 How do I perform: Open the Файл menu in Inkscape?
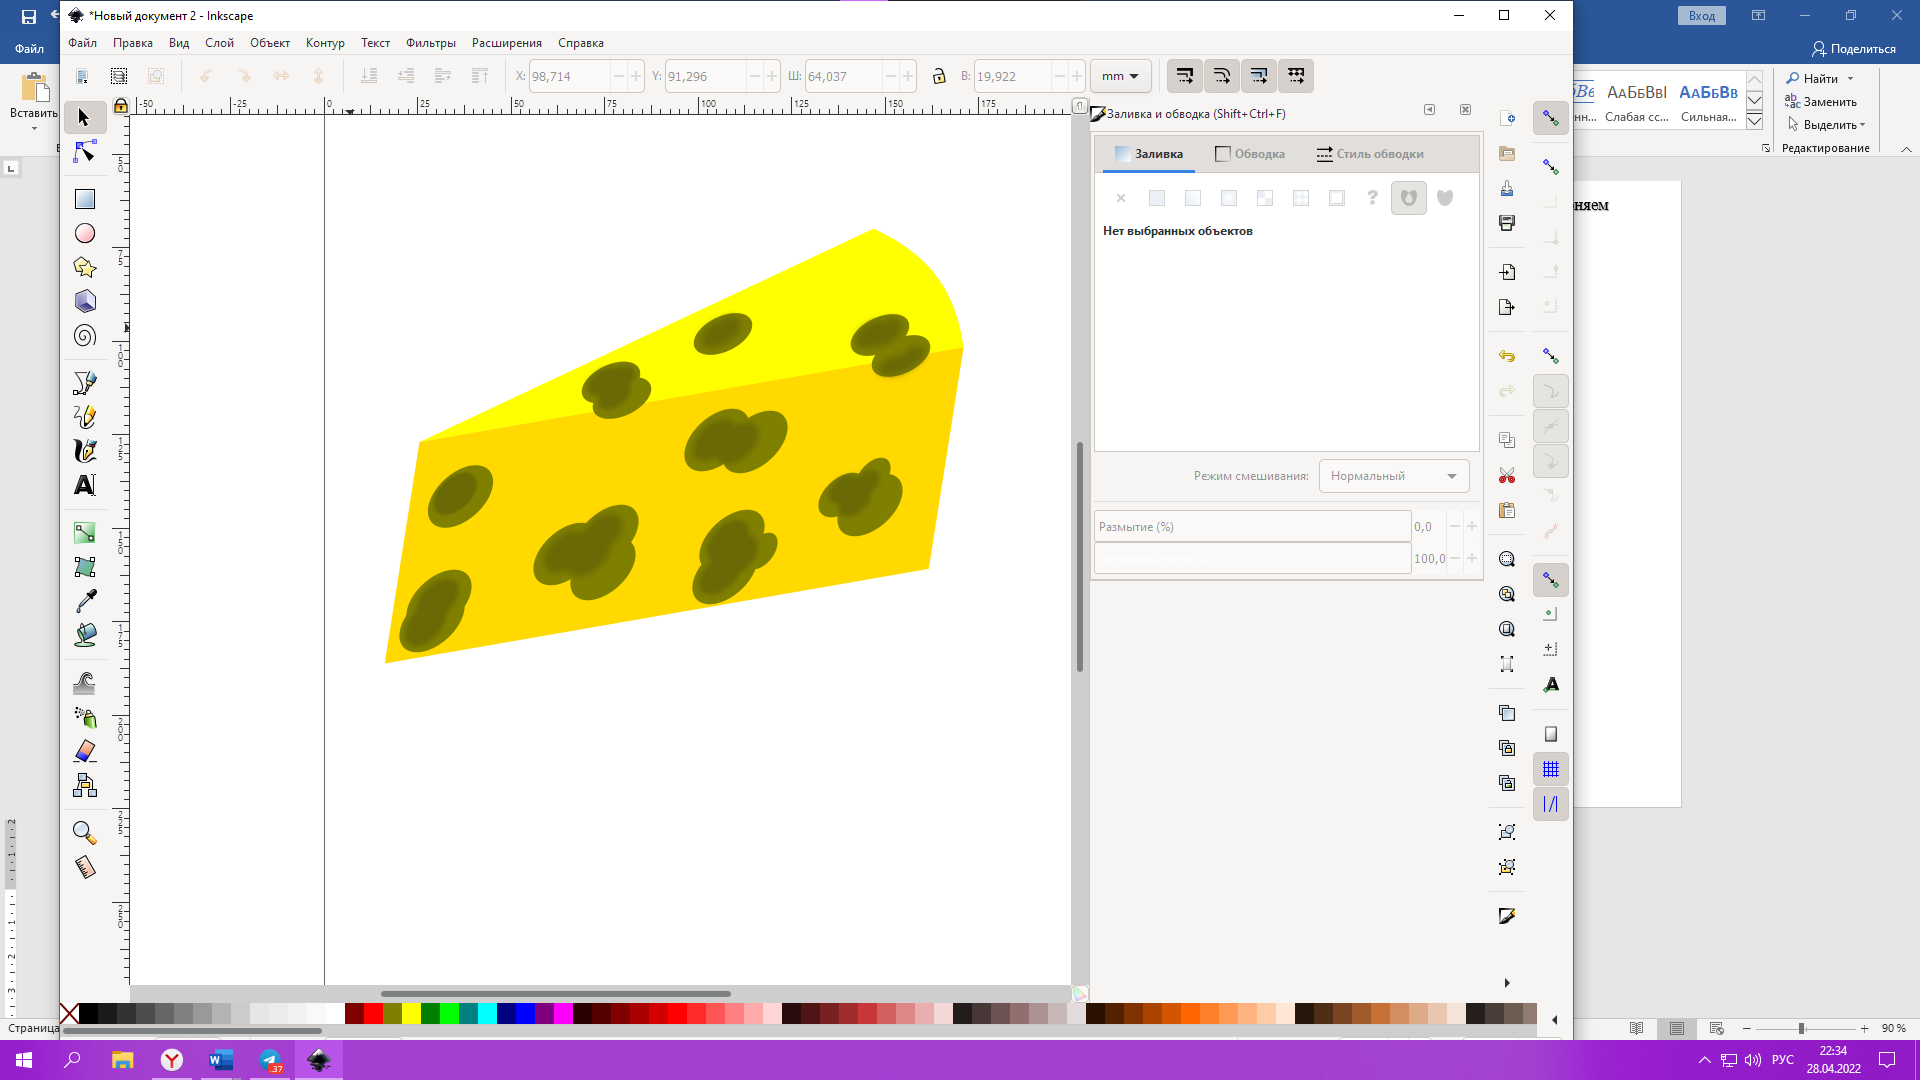point(82,43)
